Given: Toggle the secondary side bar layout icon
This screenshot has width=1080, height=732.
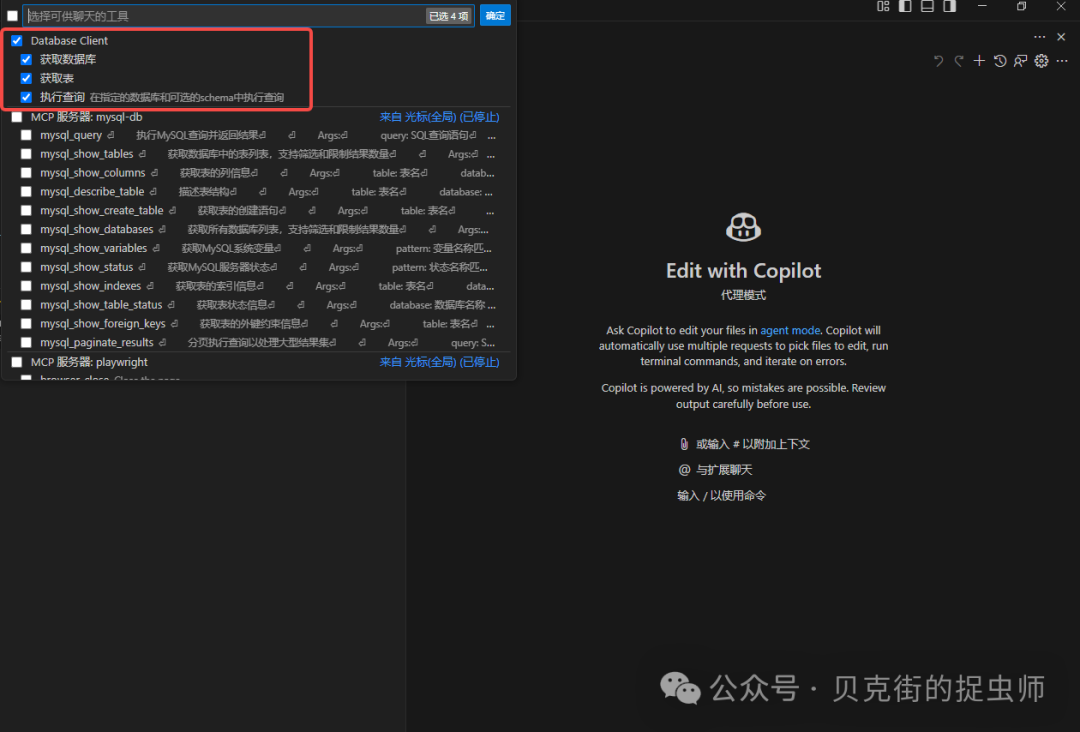Looking at the screenshot, I should (x=949, y=7).
